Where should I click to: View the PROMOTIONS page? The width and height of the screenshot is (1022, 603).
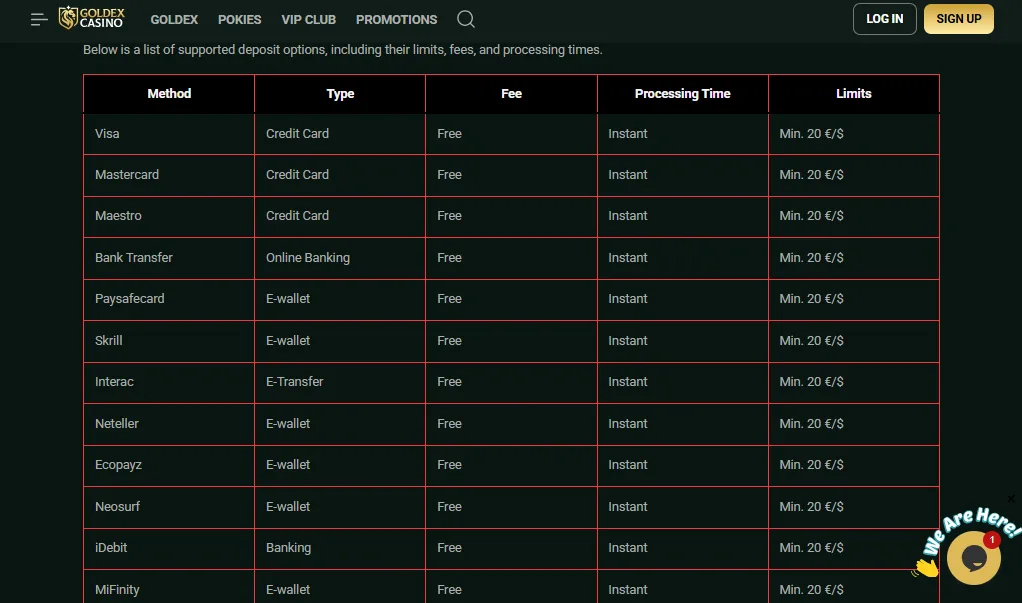[x=396, y=20]
